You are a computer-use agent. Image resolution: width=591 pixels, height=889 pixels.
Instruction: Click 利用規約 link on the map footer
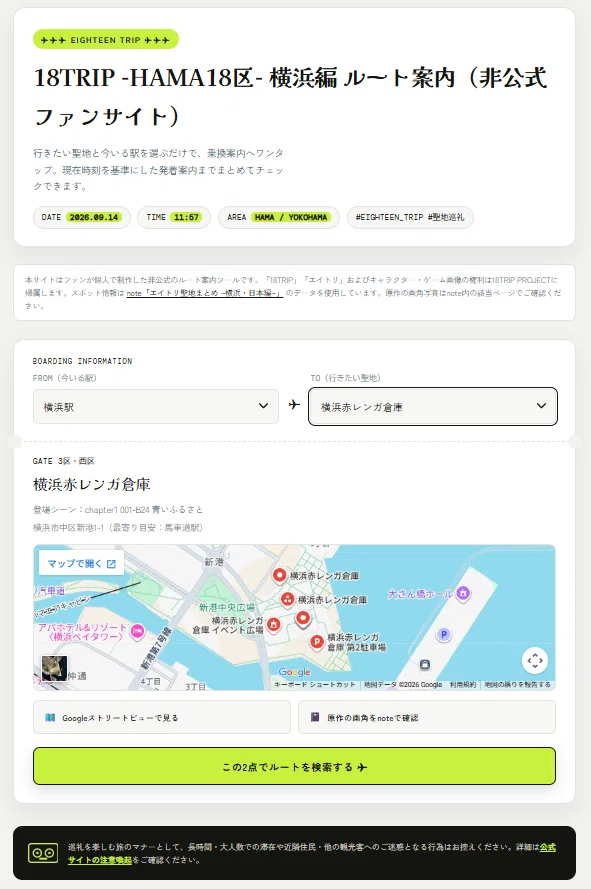(463, 684)
